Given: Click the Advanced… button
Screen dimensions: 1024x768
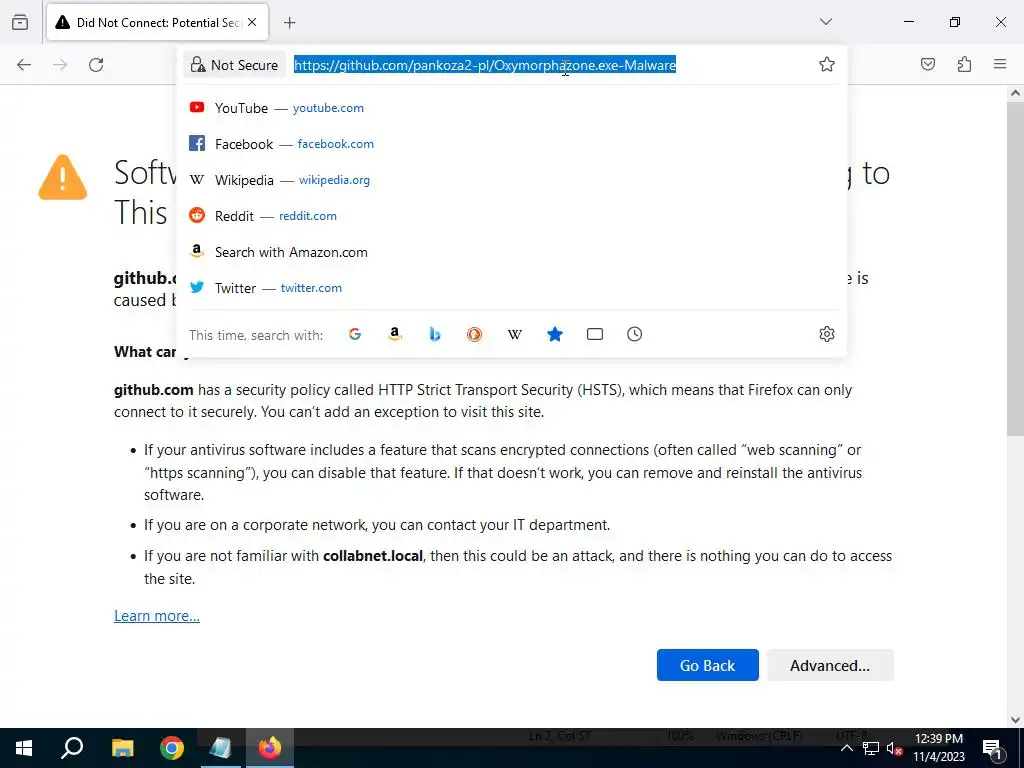Looking at the screenshot, I should (830, 665).
